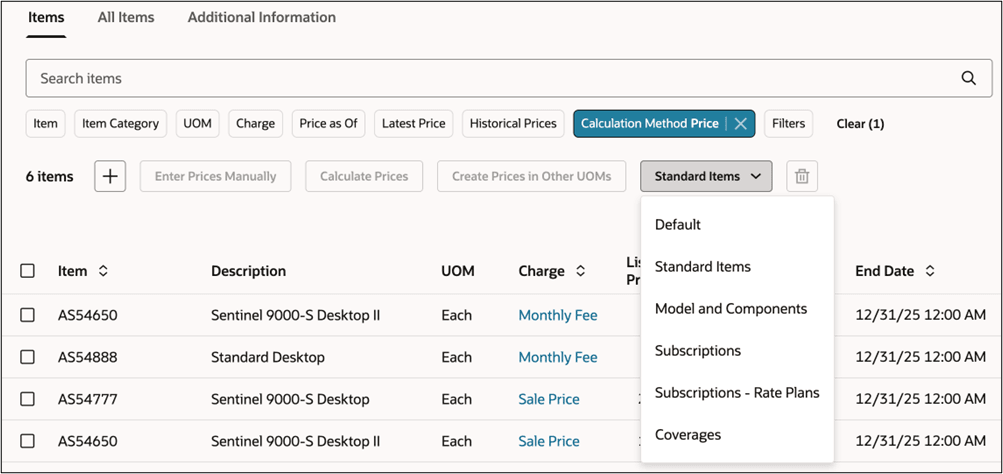This screenshot has width=1003, height=474.
Task: Open the Additional Information tab
Action: tap(261, 17)
